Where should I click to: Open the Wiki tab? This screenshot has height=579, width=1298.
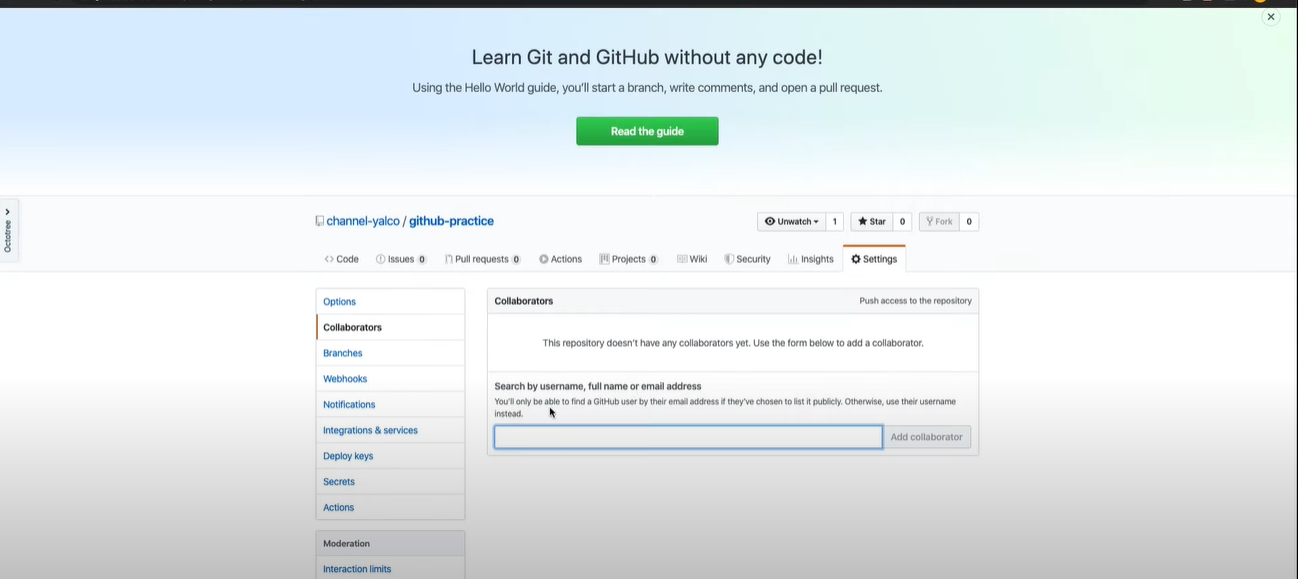pos(692,259)
